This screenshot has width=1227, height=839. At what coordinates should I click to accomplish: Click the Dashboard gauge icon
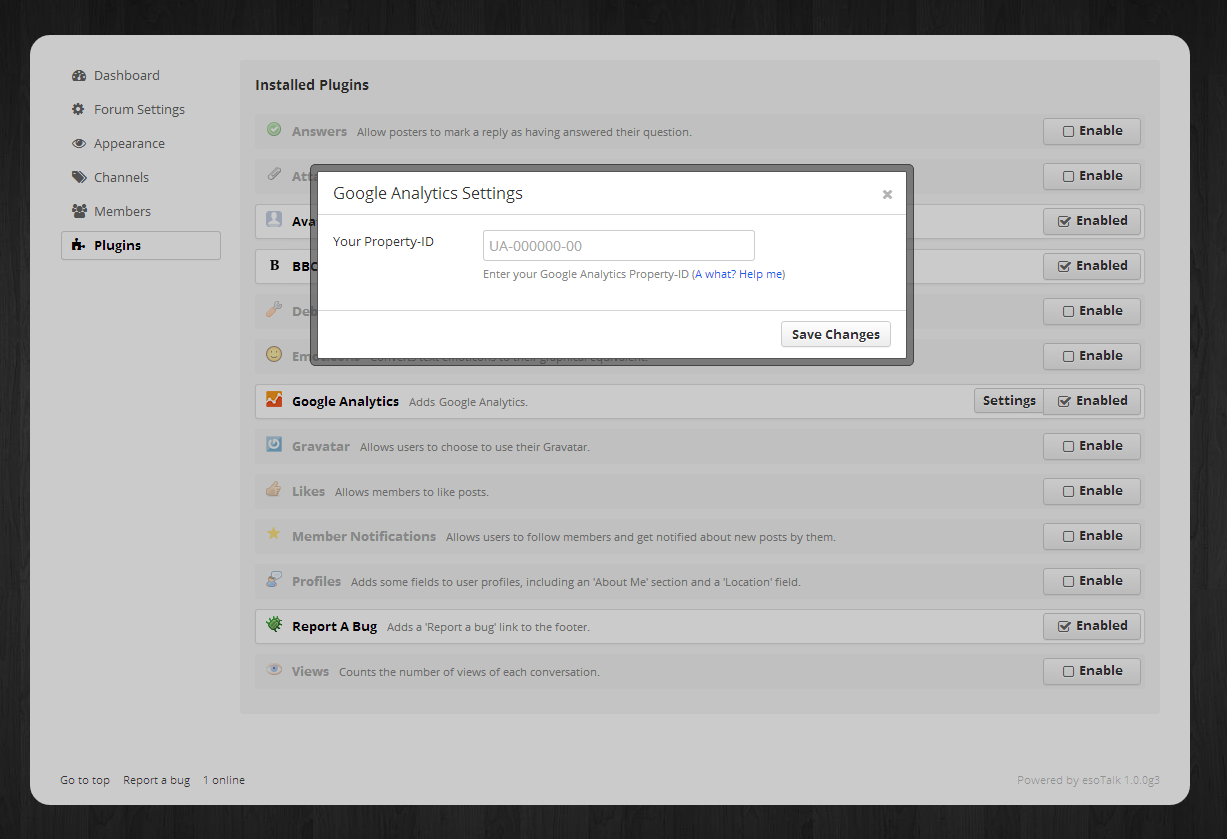(x=79, y=76)
